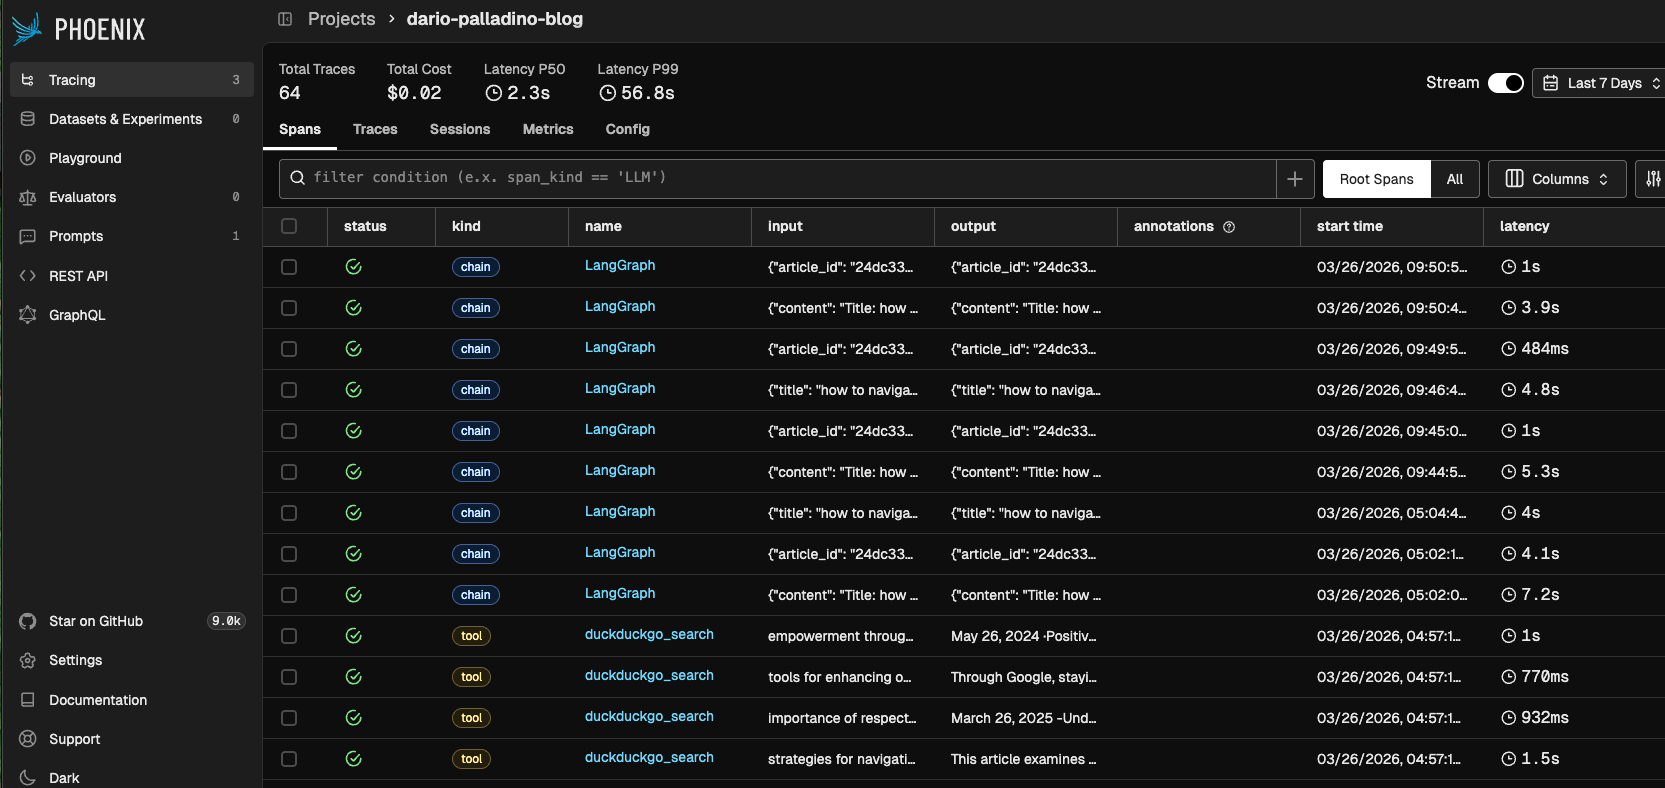Click the annotations help info icon

coord(1229,227)
